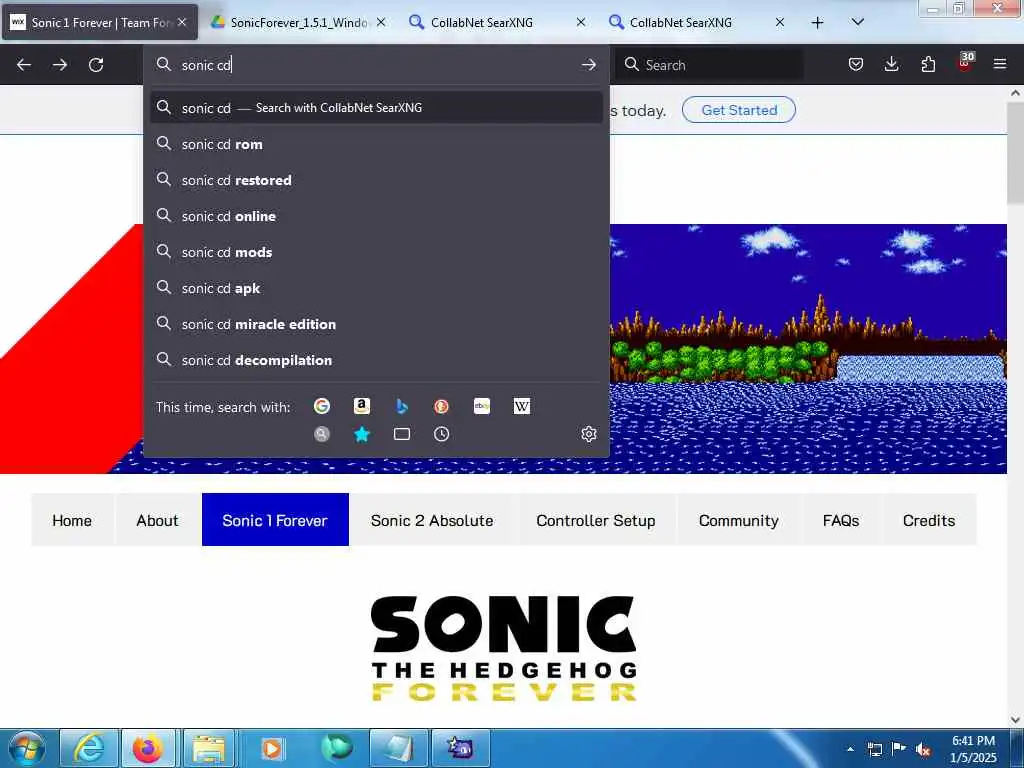This screenshot has height=768, width=1024.
Task: Close the second CollabNet SearXNG tab
Action: pos(780,22)
